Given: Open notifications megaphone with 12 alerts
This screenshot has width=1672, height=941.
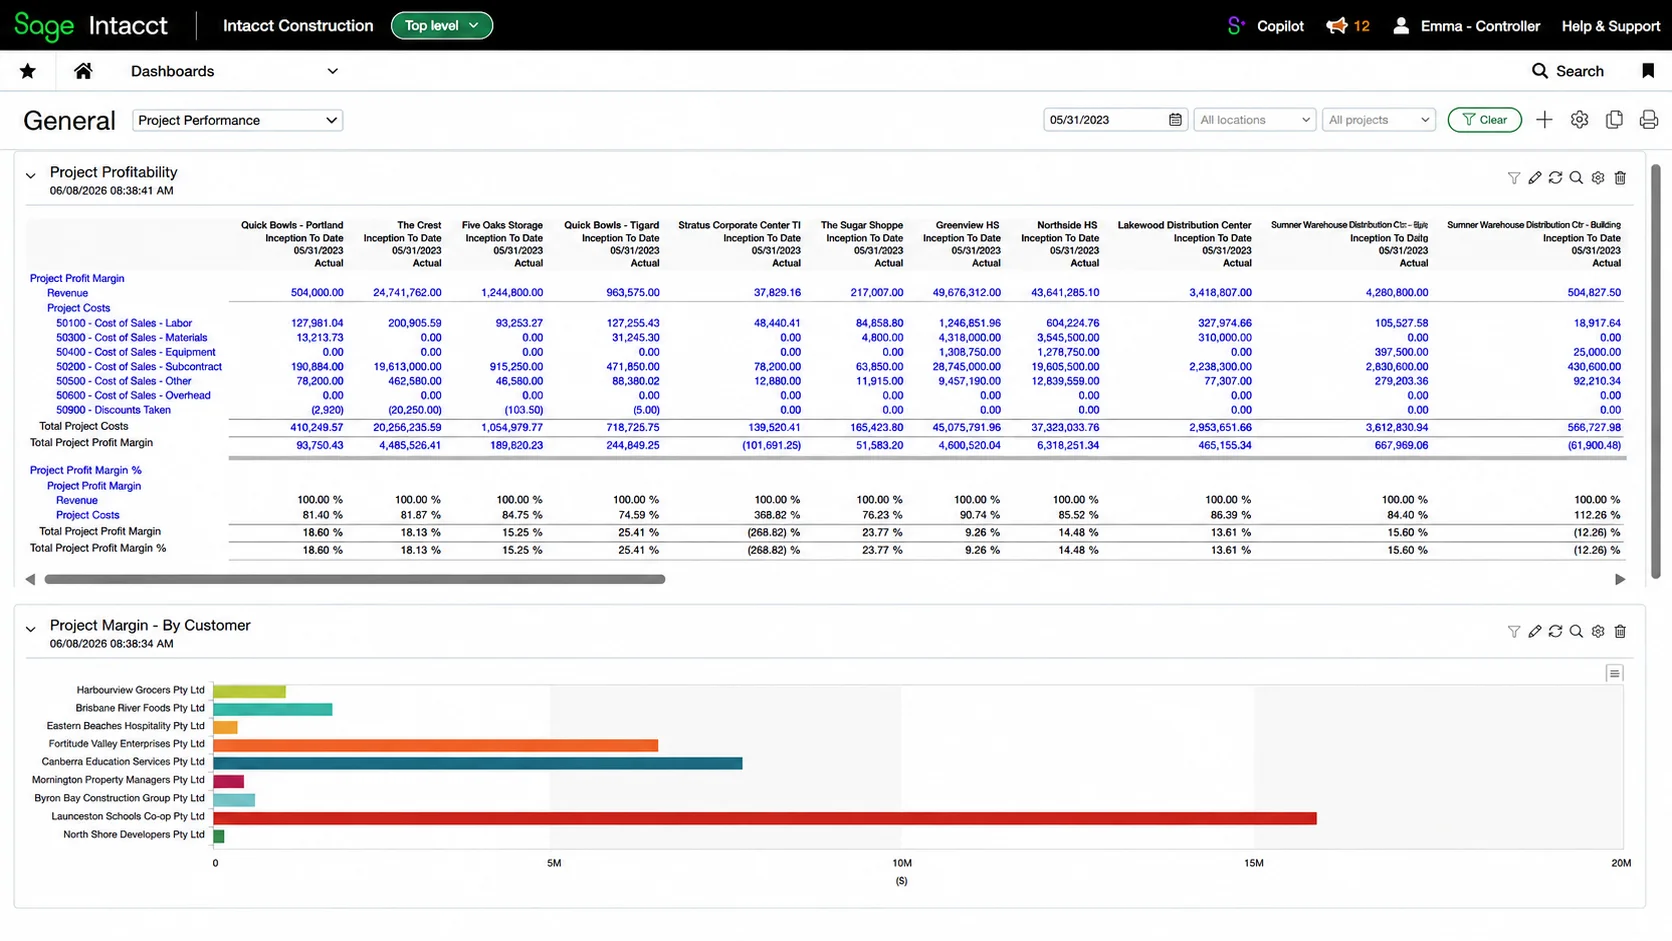Looking at the screenshot, I should click(x=1348, y=26).
